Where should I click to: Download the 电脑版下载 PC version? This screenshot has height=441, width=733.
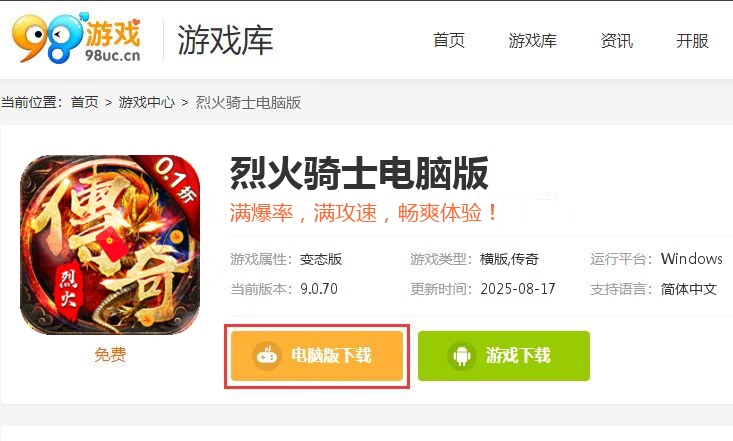(317, 356)
